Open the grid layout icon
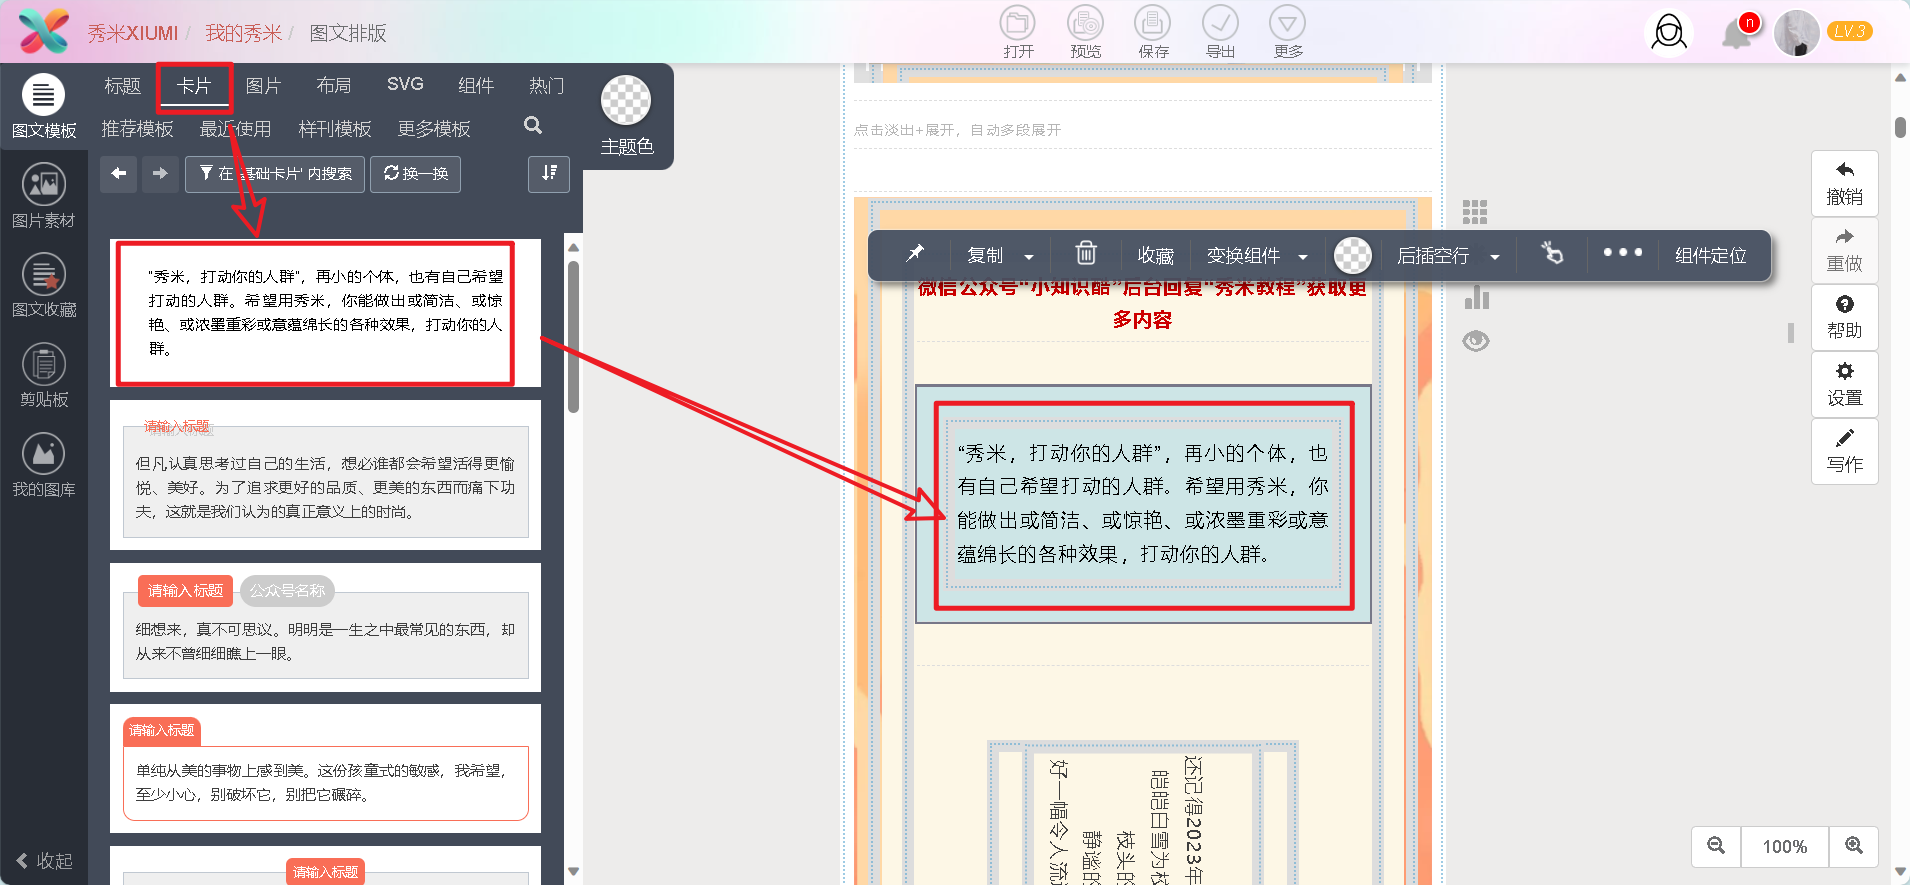Viewport: 1910px width, 885px height. 1475,212
